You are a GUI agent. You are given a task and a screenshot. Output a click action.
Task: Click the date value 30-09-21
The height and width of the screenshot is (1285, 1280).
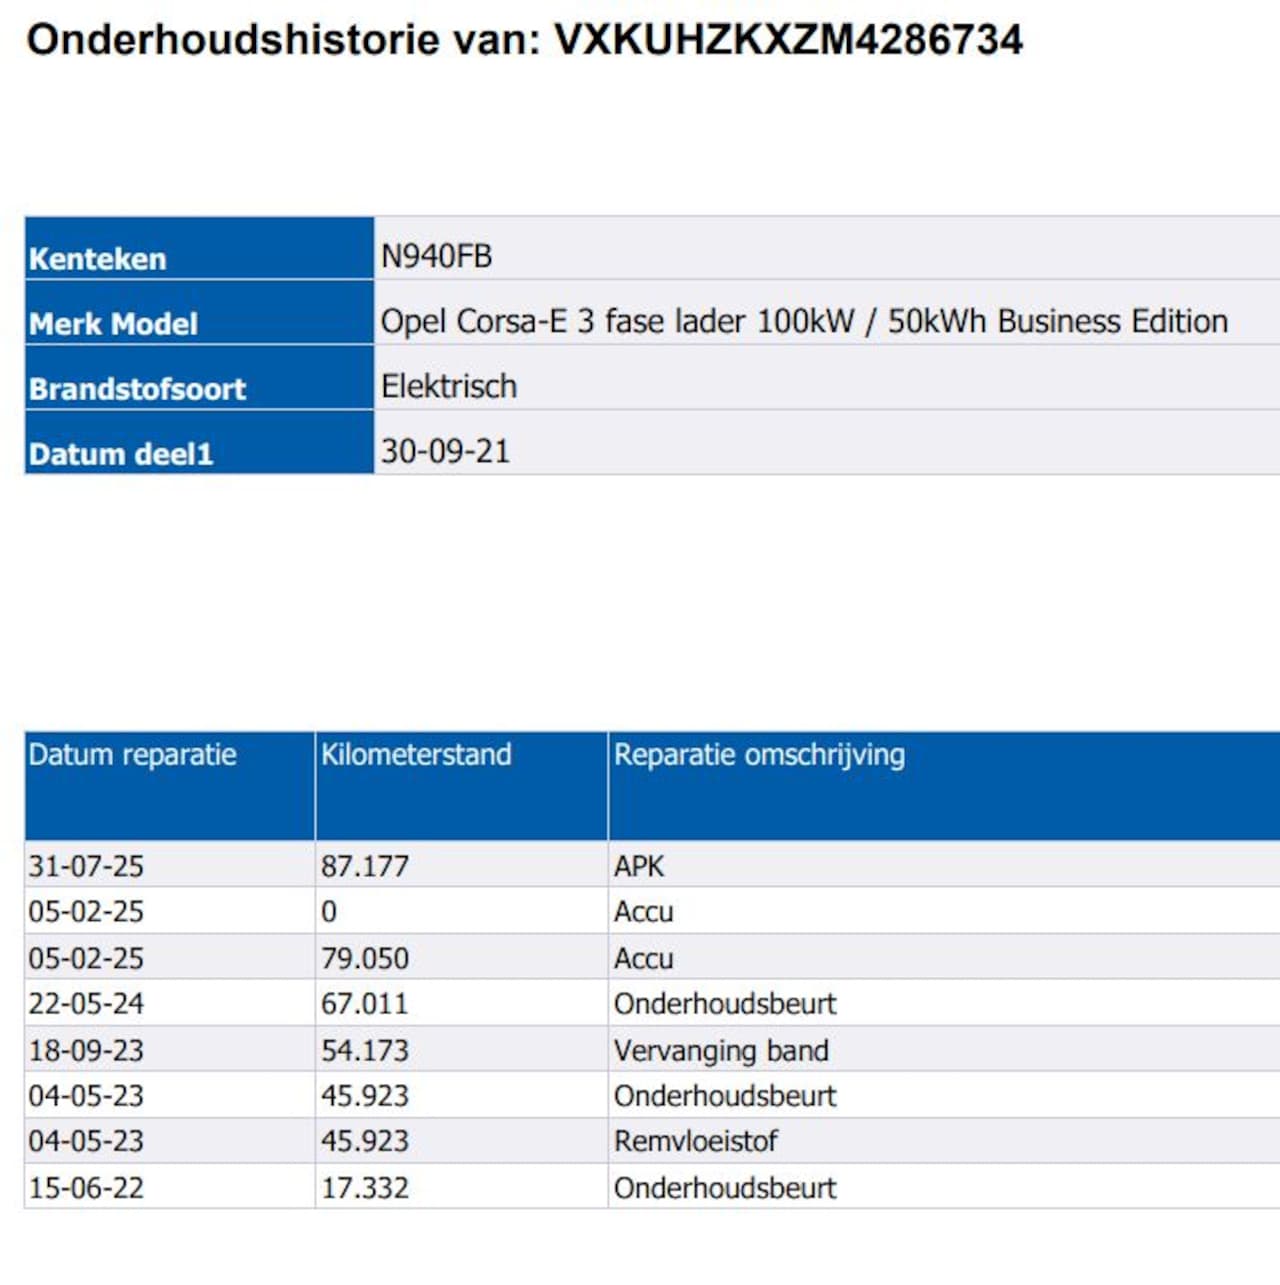pos(445,451)
